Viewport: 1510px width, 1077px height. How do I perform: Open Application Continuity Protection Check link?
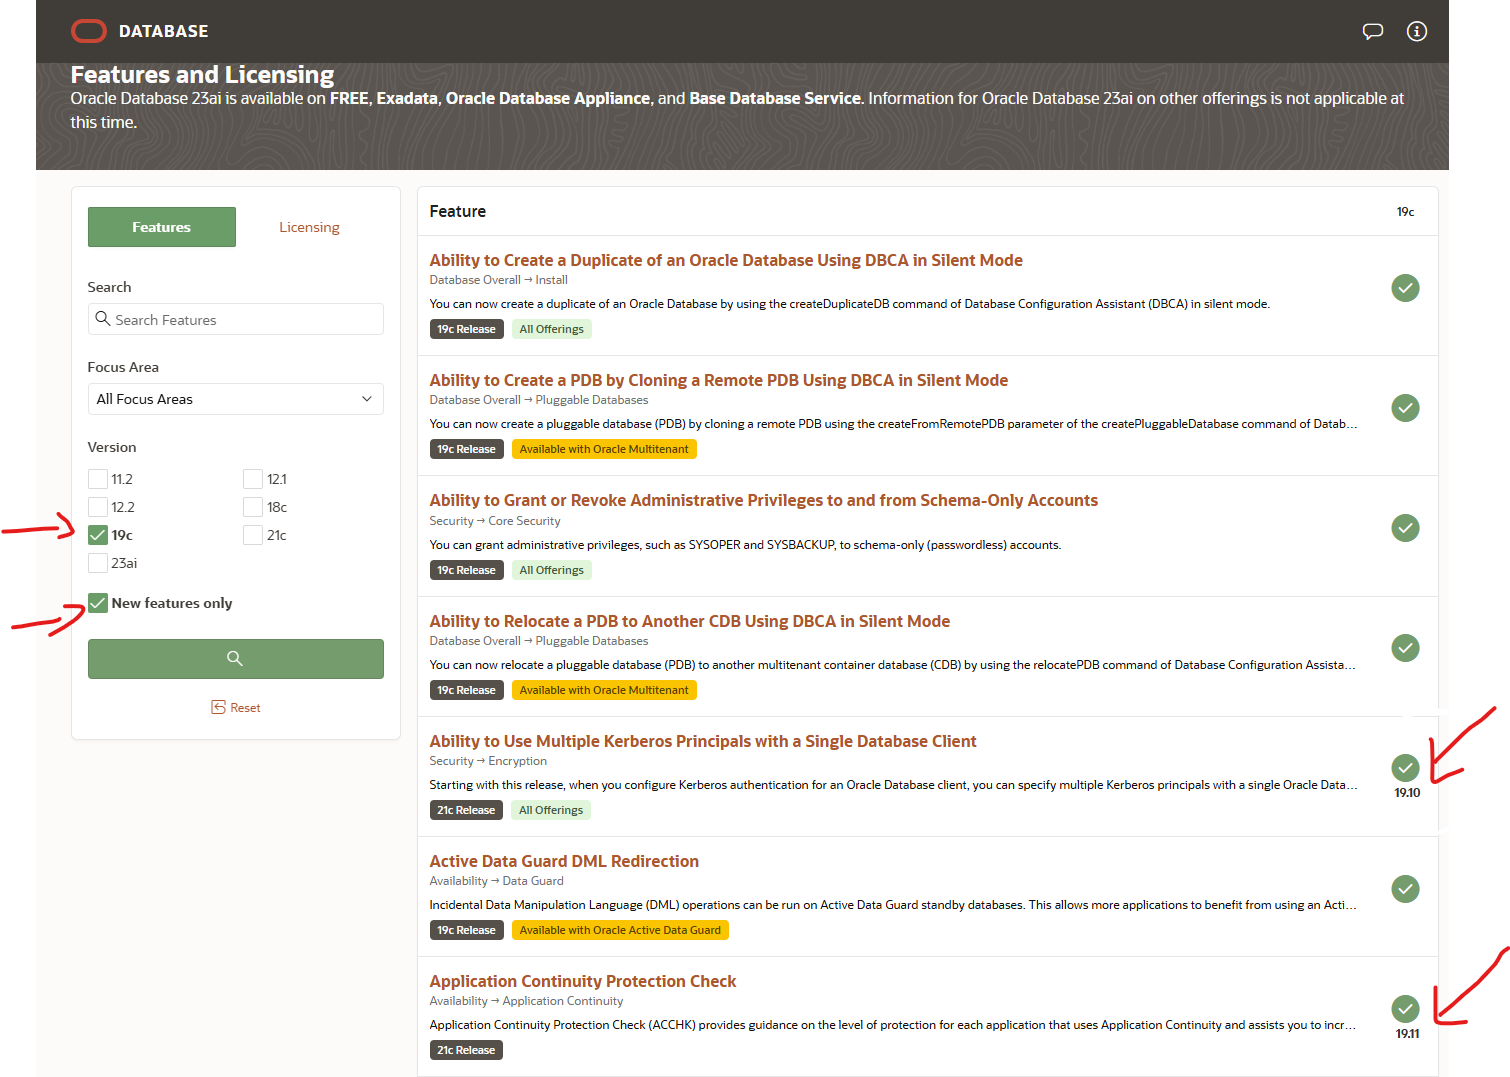point(583,981)
